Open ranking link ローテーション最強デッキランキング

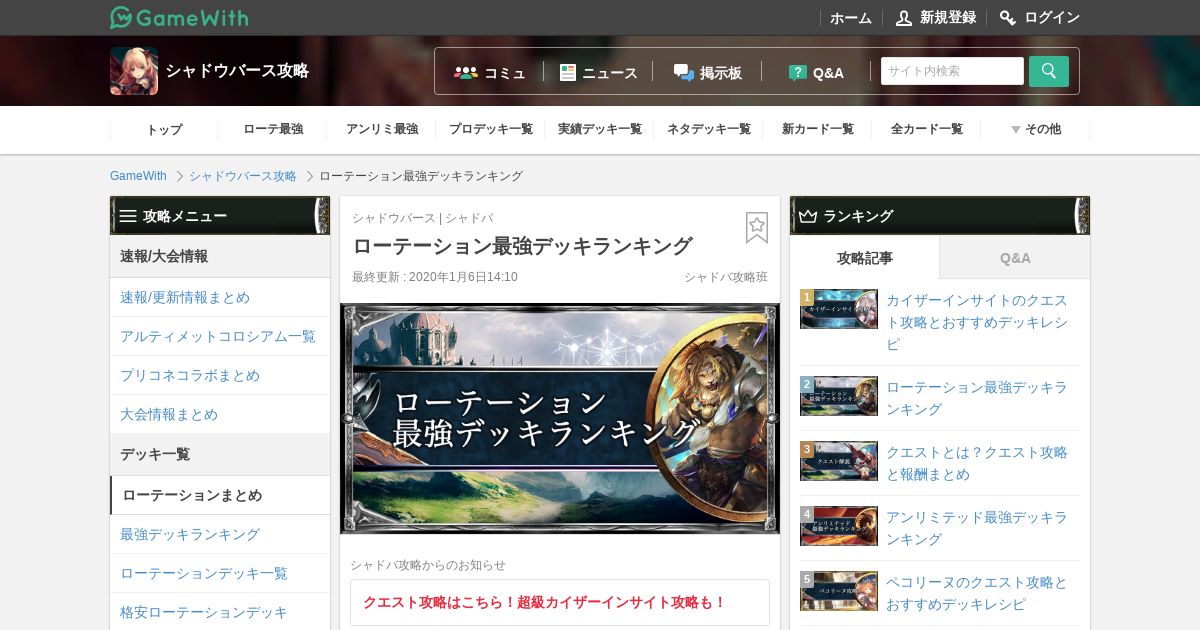tap(977, 398)
